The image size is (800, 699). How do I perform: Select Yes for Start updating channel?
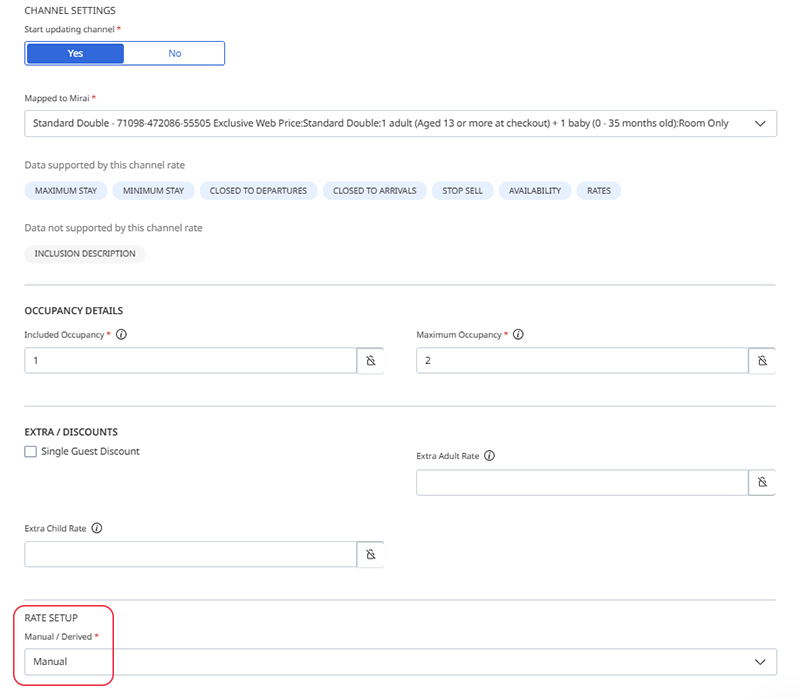[74, 52]
